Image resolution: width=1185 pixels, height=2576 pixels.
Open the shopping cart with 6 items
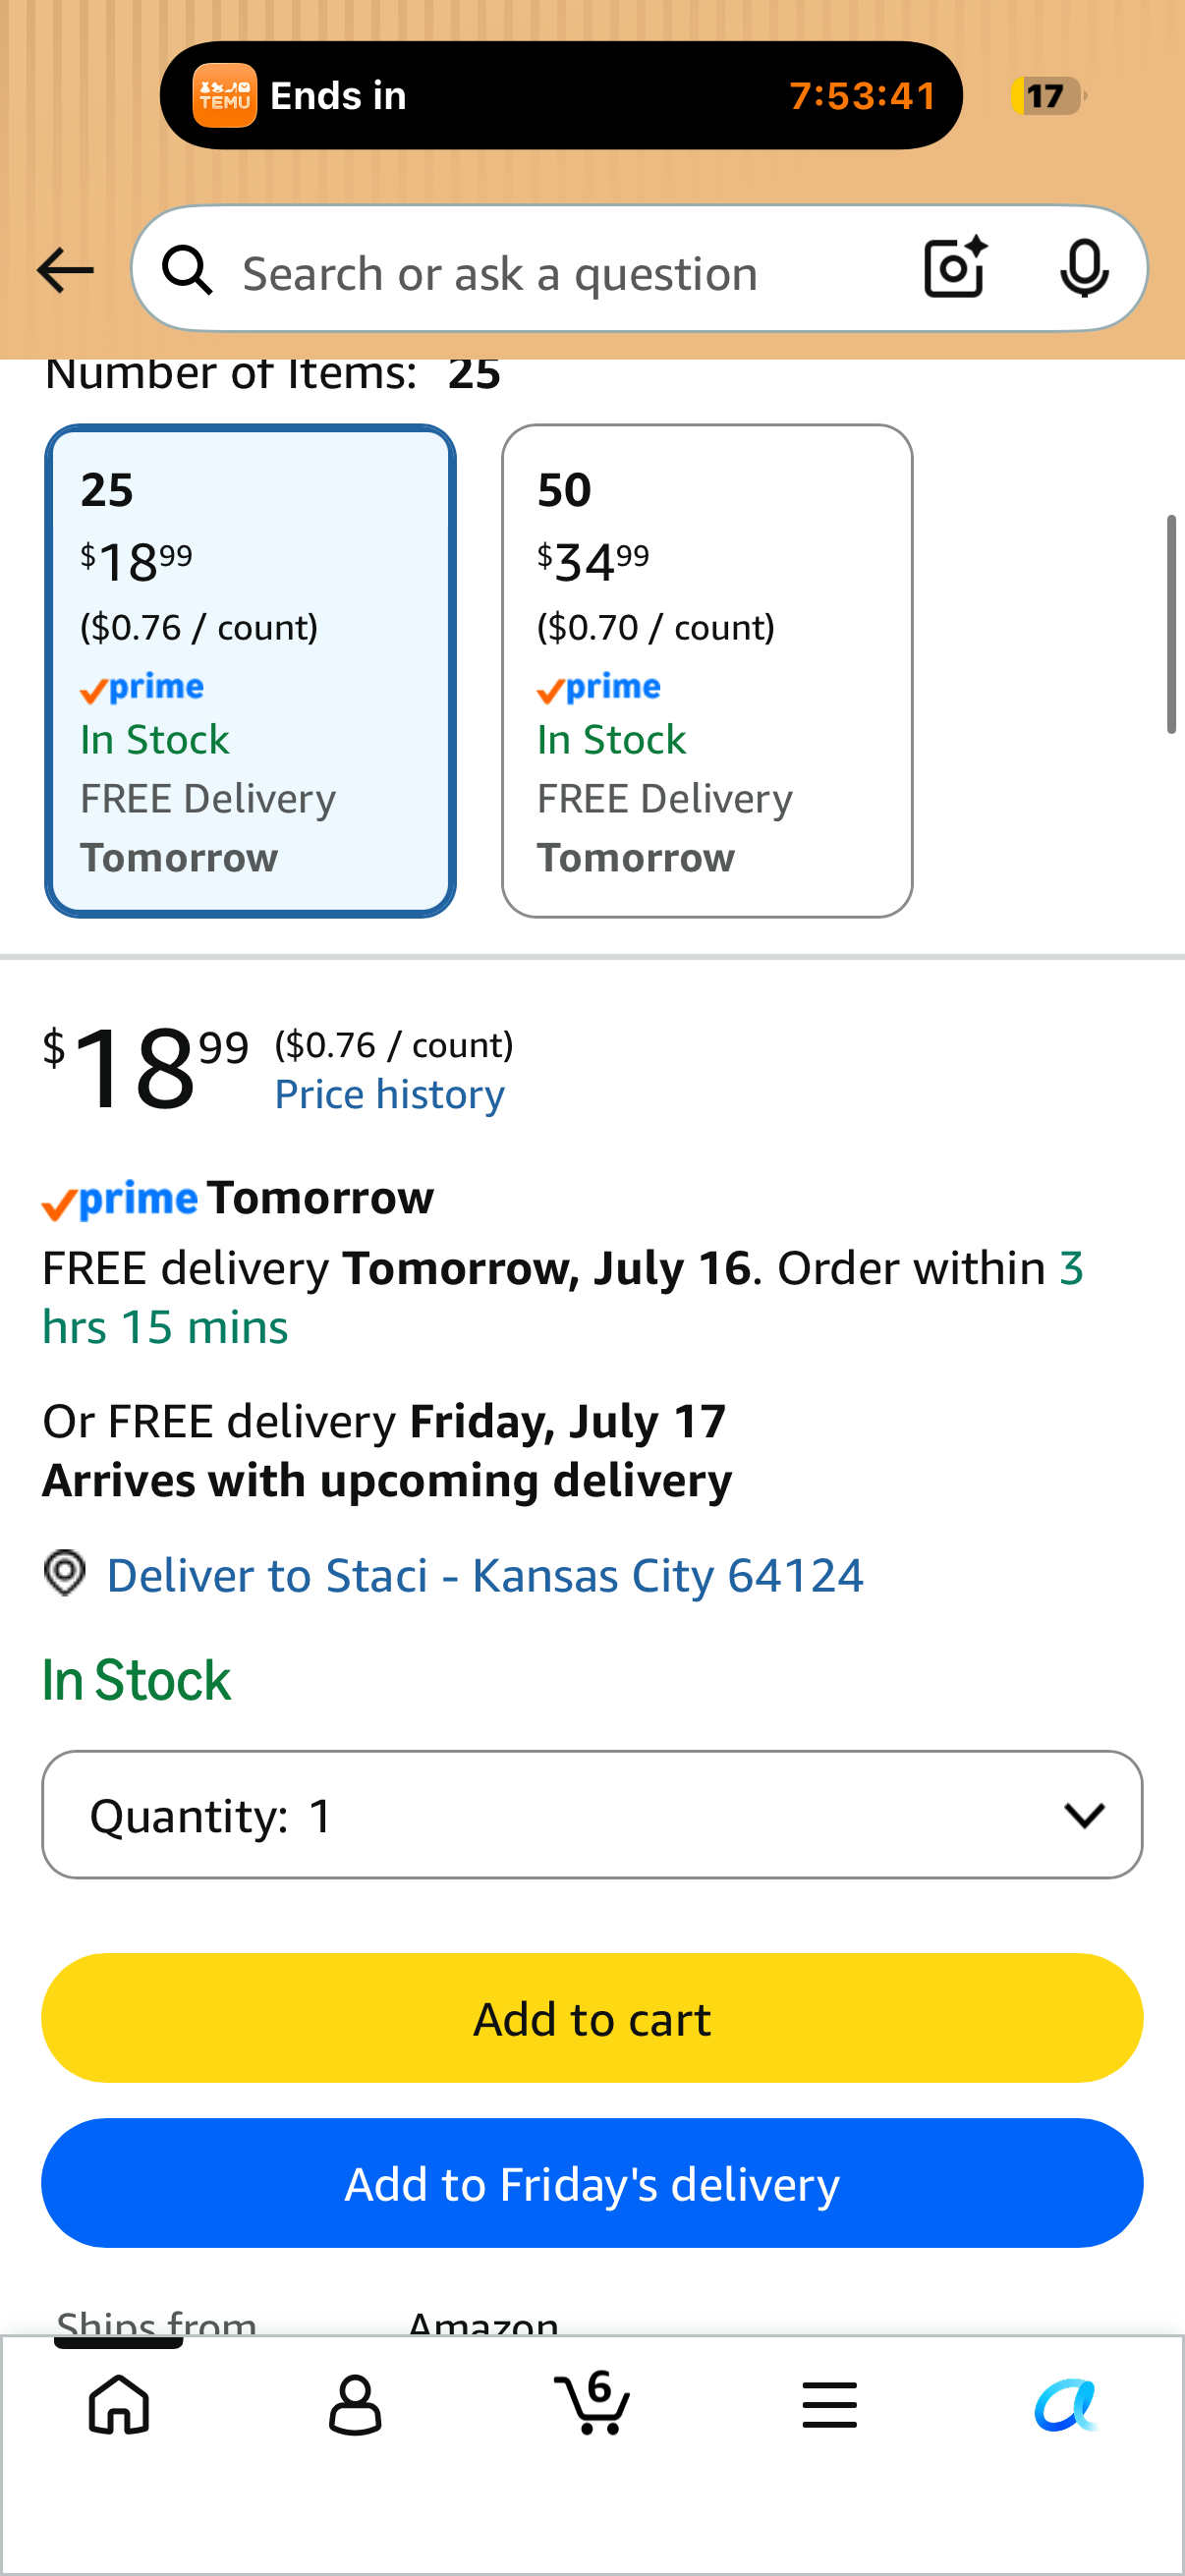pyautogui.click(x=592, y=2402)
